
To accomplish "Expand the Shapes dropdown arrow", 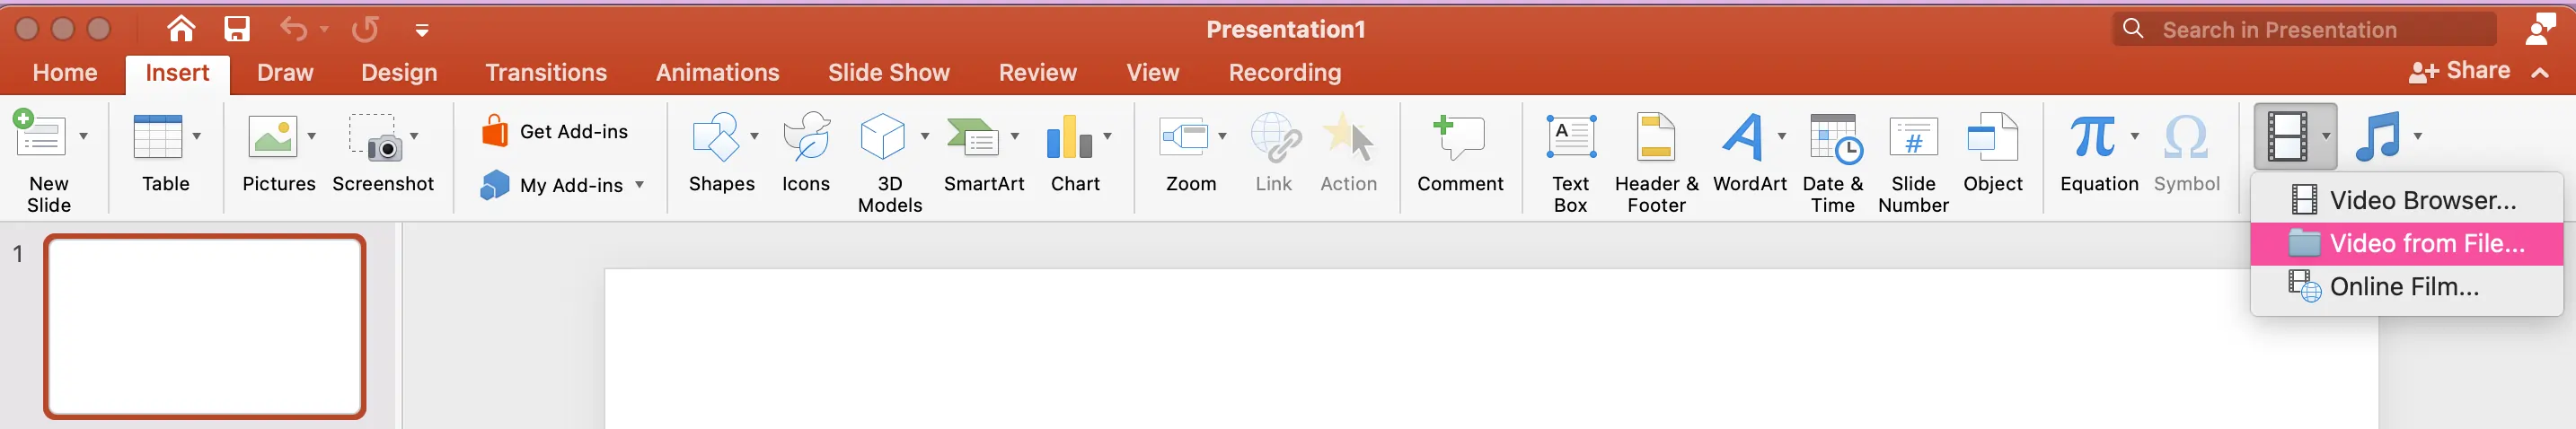I will tap(754, 136).
